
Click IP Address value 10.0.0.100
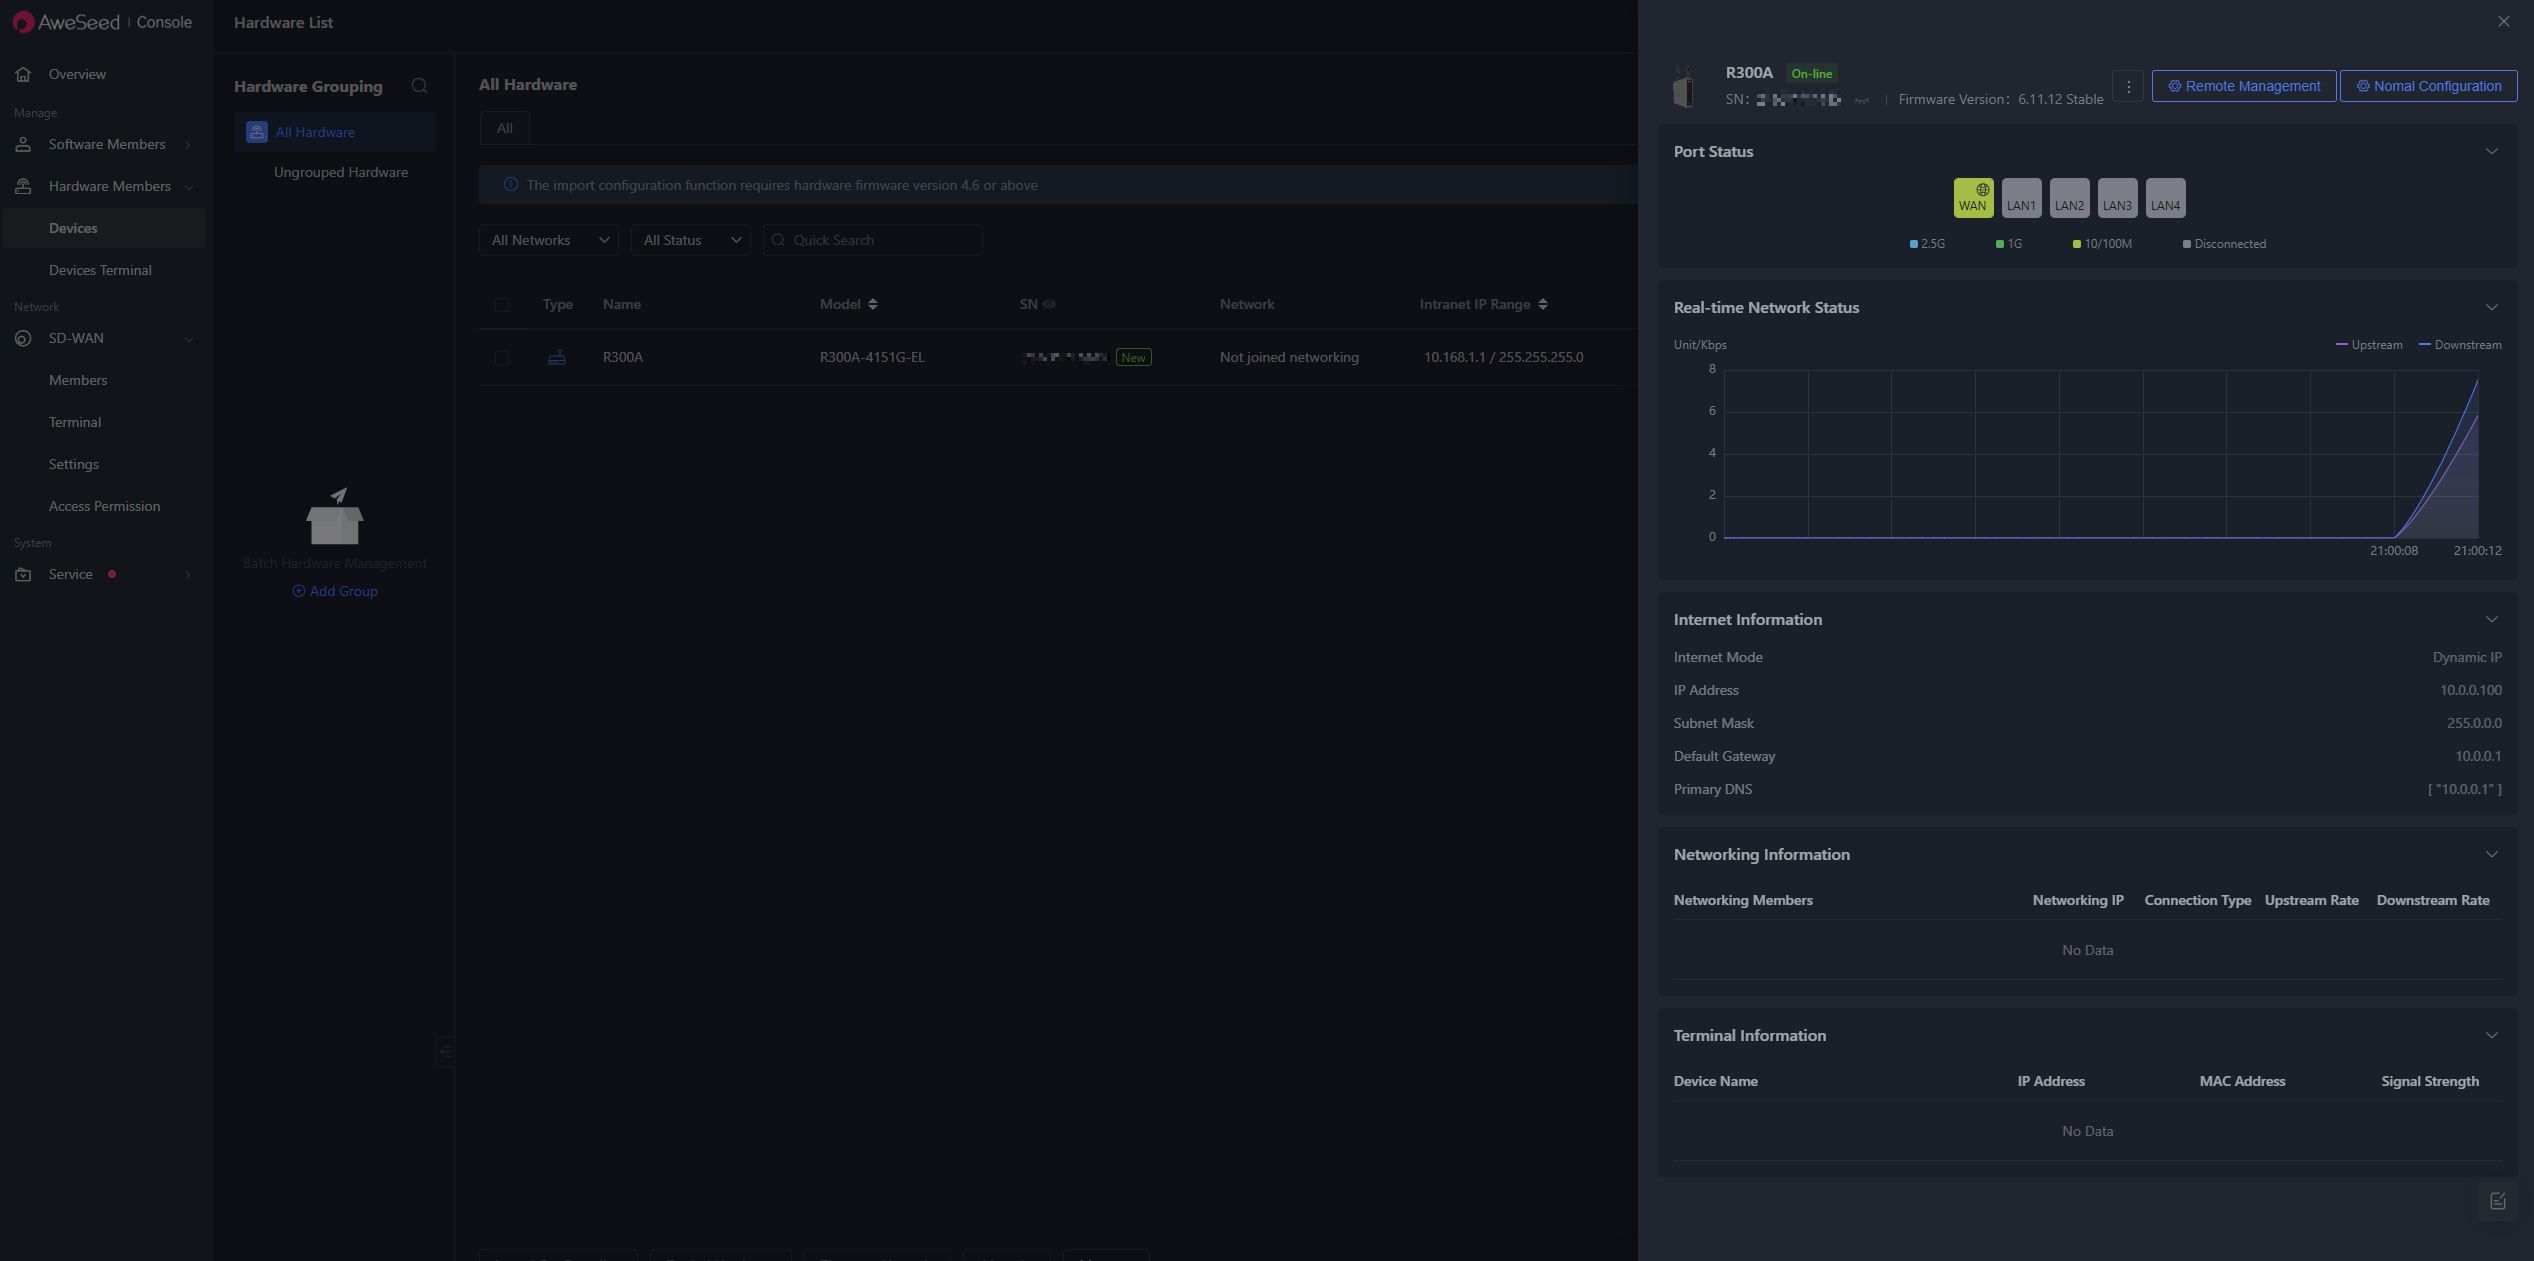(2470, 690)
